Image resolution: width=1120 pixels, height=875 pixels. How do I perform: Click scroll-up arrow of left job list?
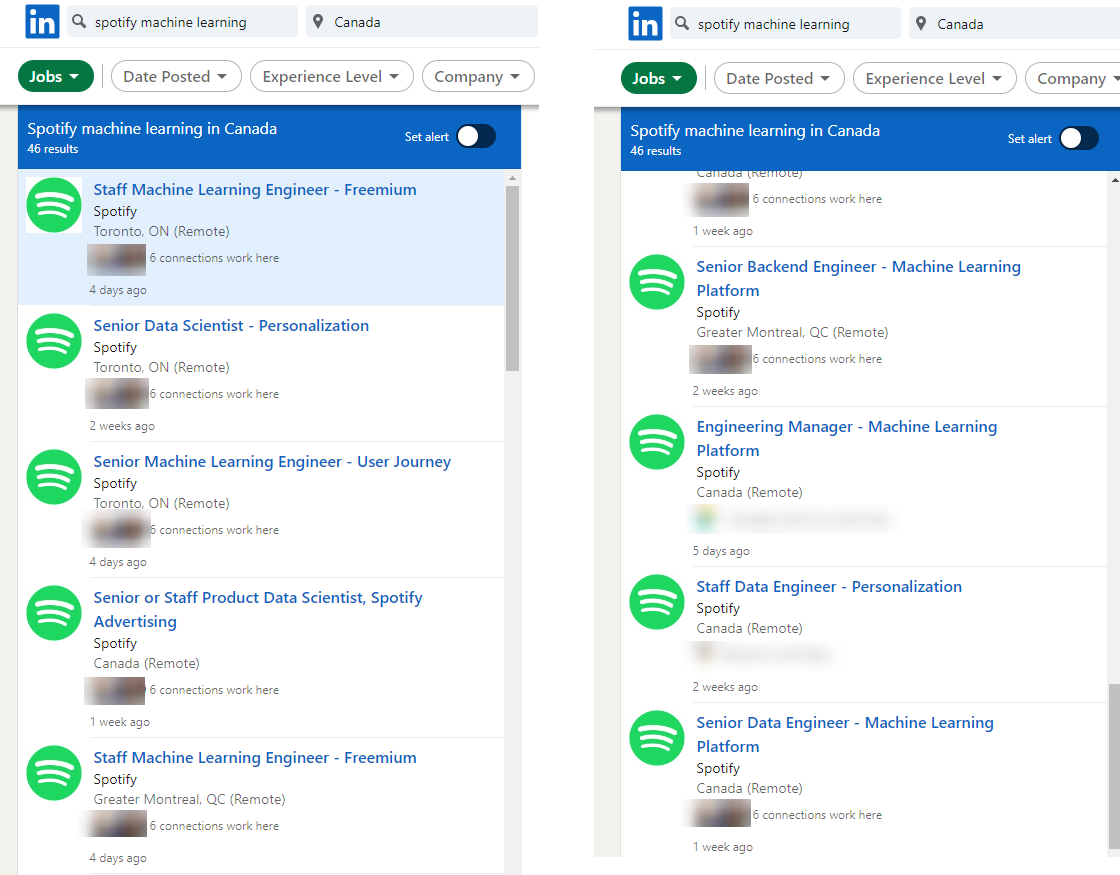(x=512, y=177)
